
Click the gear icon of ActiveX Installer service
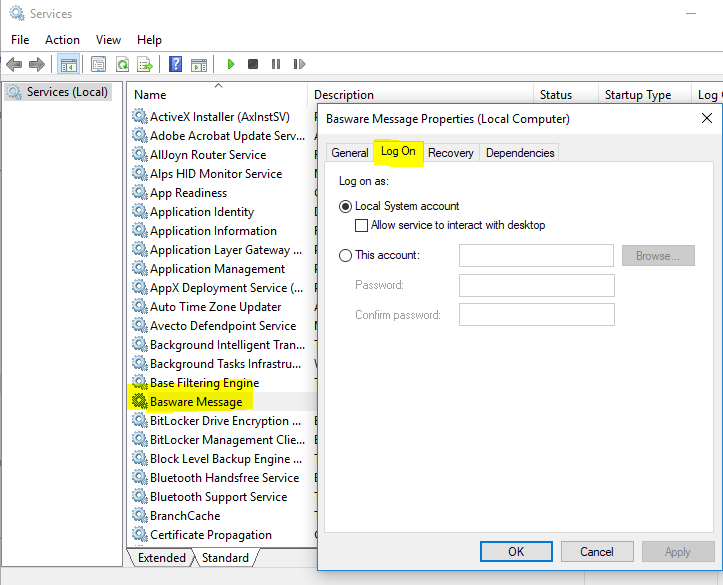pos(139,116)
